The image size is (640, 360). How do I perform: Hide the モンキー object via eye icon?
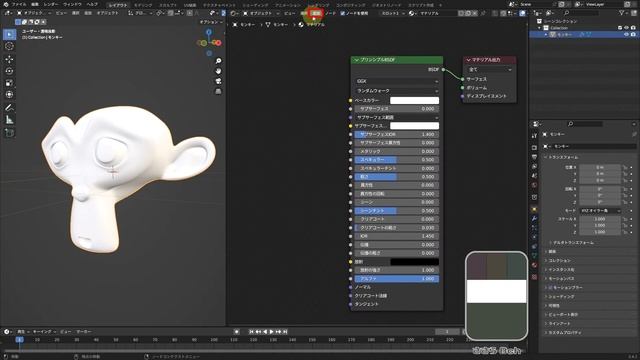tap(627, 35)
